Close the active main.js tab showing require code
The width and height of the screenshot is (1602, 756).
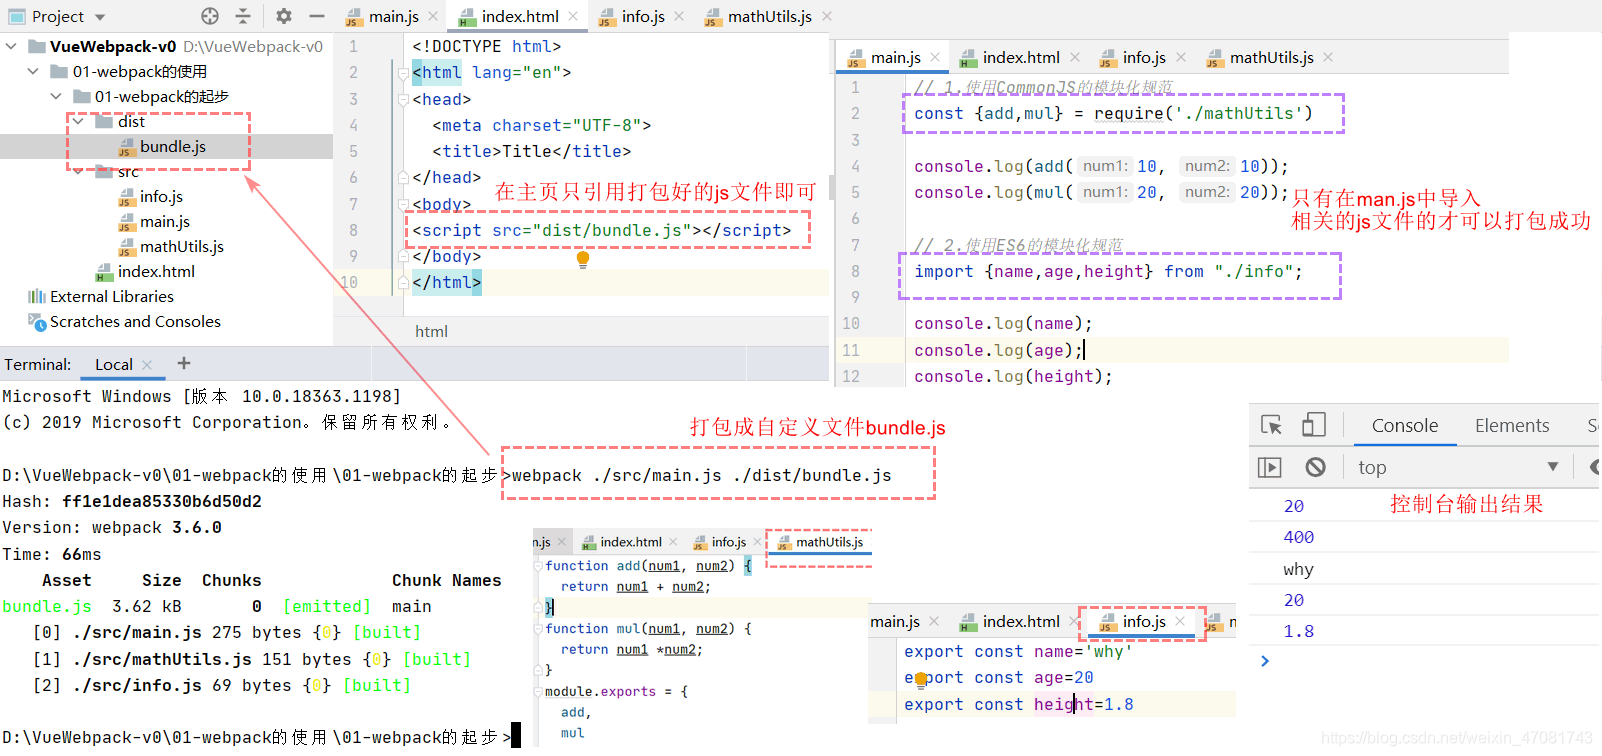(x=935, y=57)
